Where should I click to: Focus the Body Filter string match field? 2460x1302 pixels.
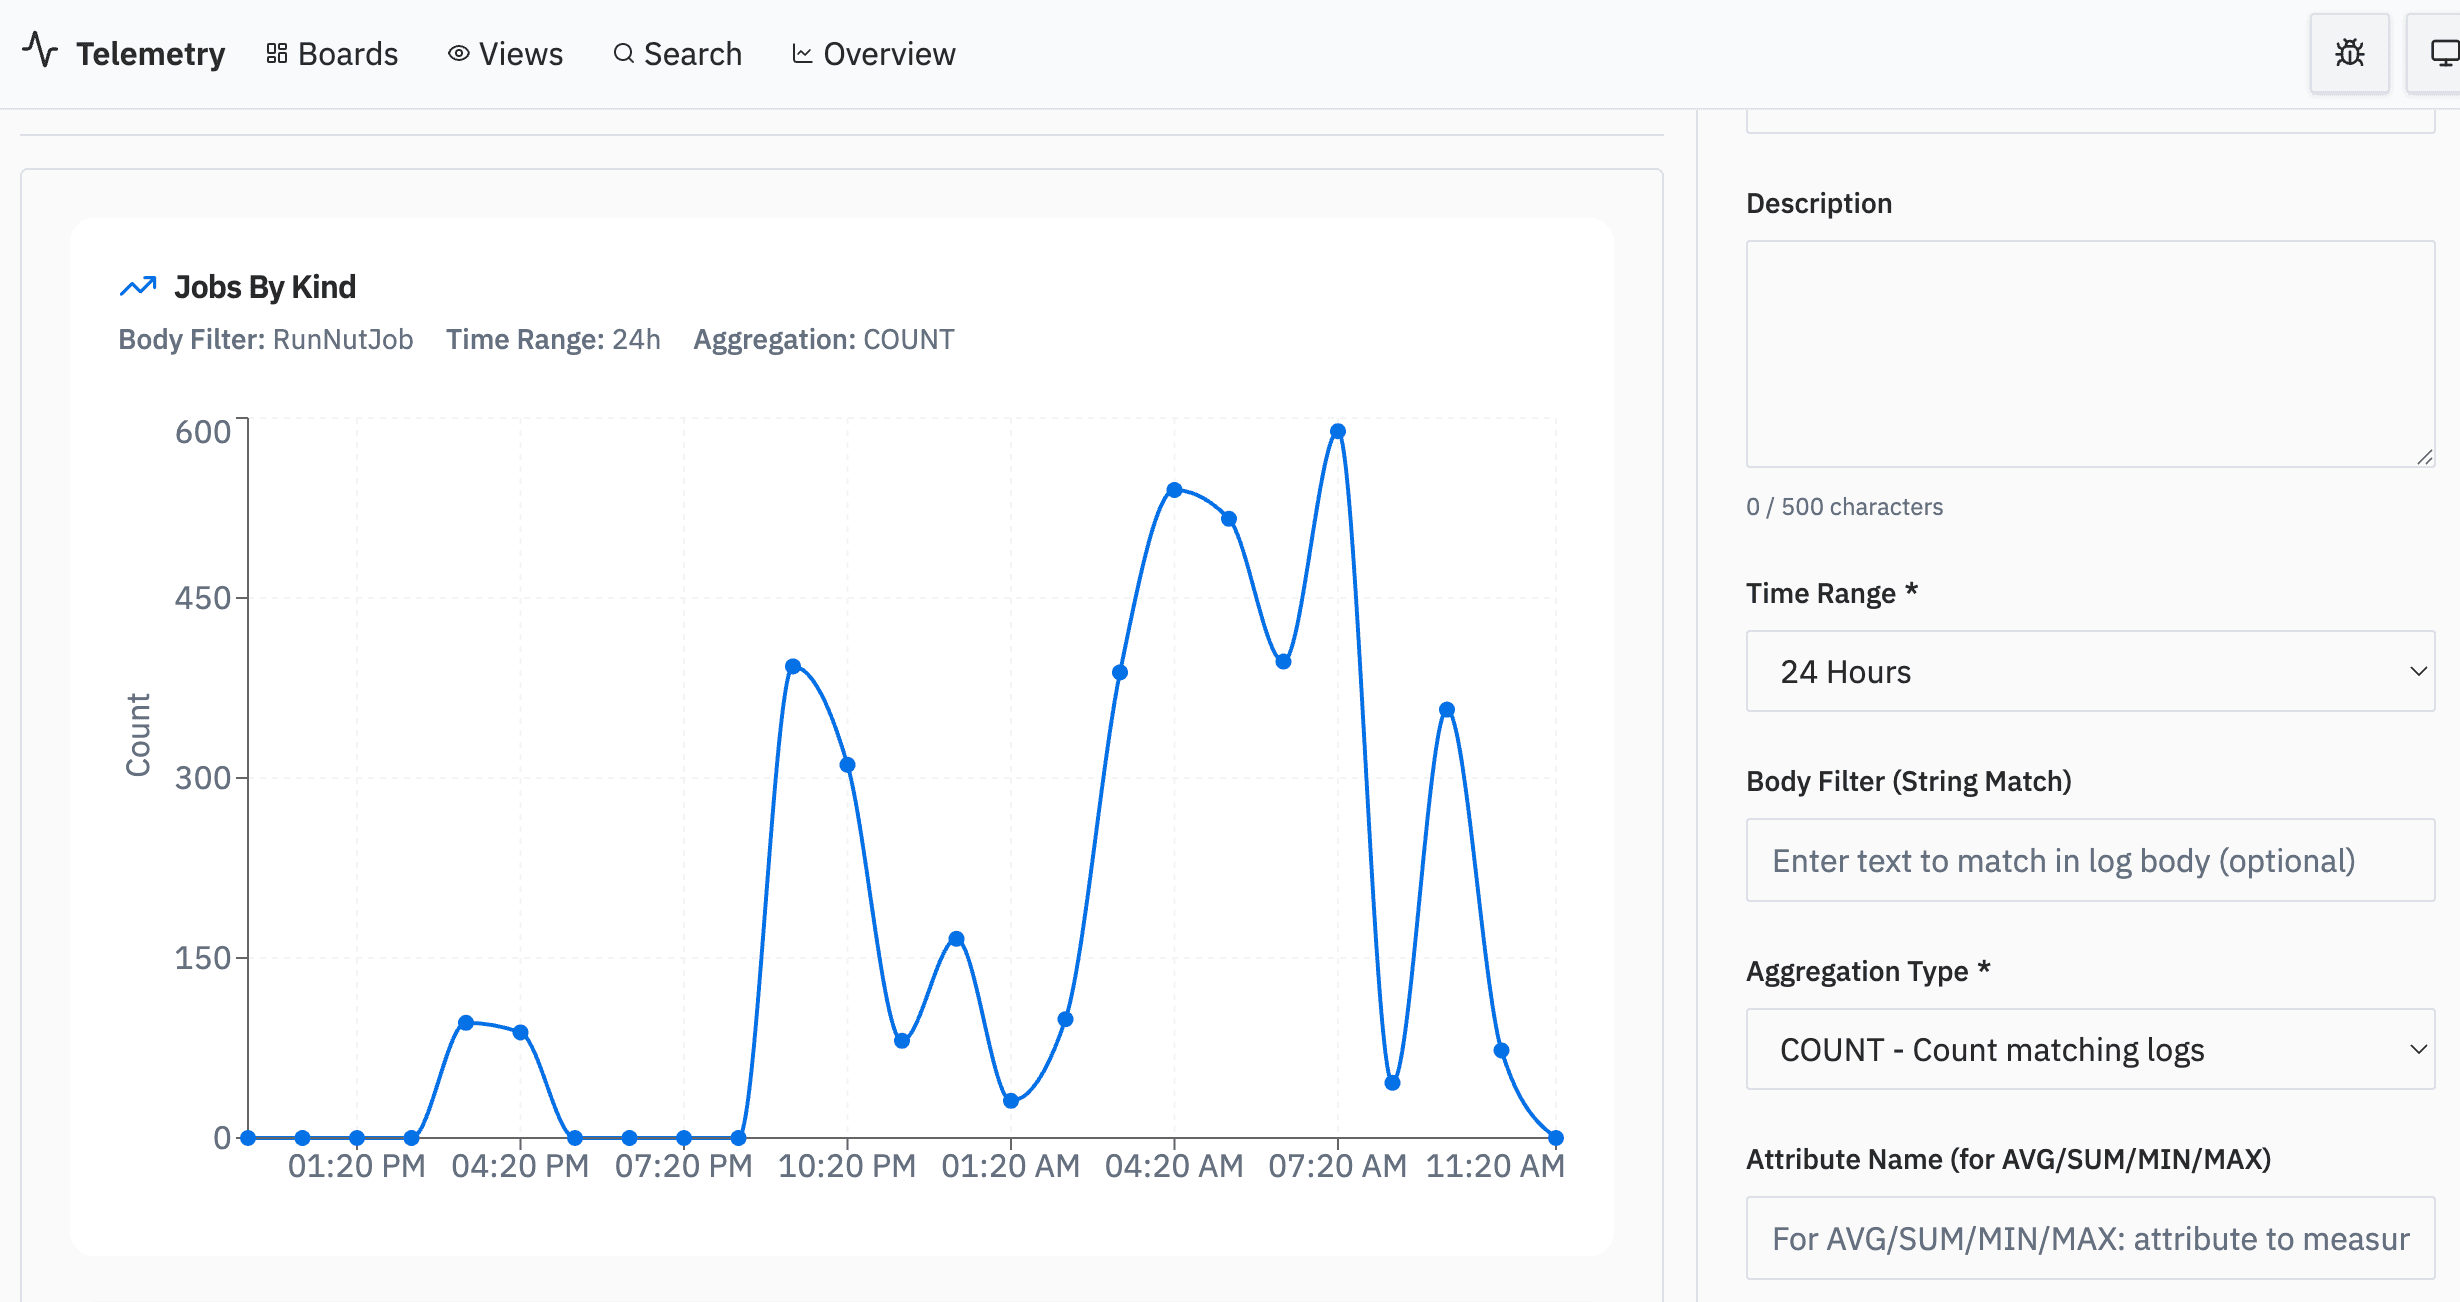point(2089,860)
